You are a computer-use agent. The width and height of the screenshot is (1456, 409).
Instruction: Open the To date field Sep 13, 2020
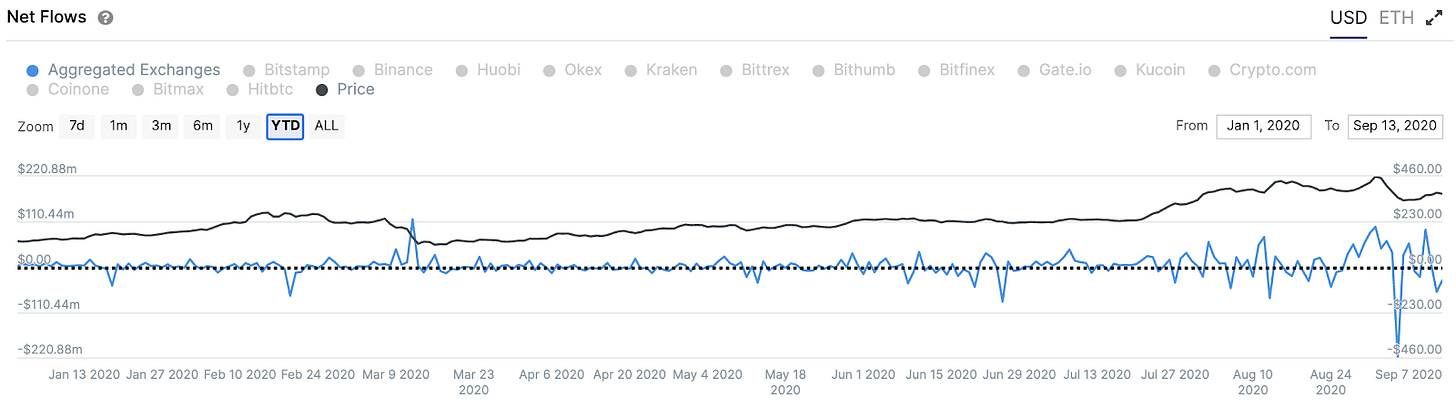coord(1395,126)
